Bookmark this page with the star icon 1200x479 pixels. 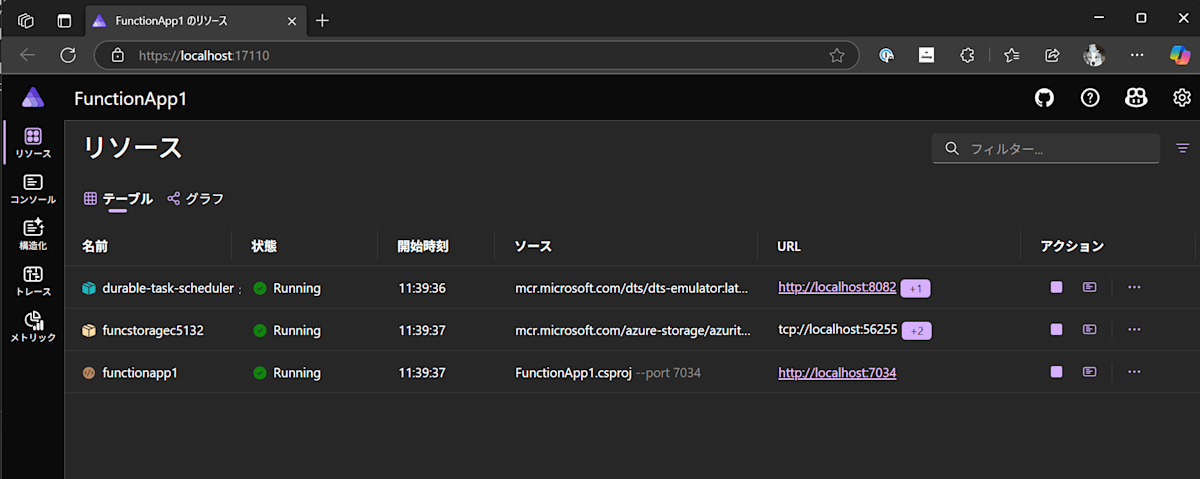[x=837, y=56]
